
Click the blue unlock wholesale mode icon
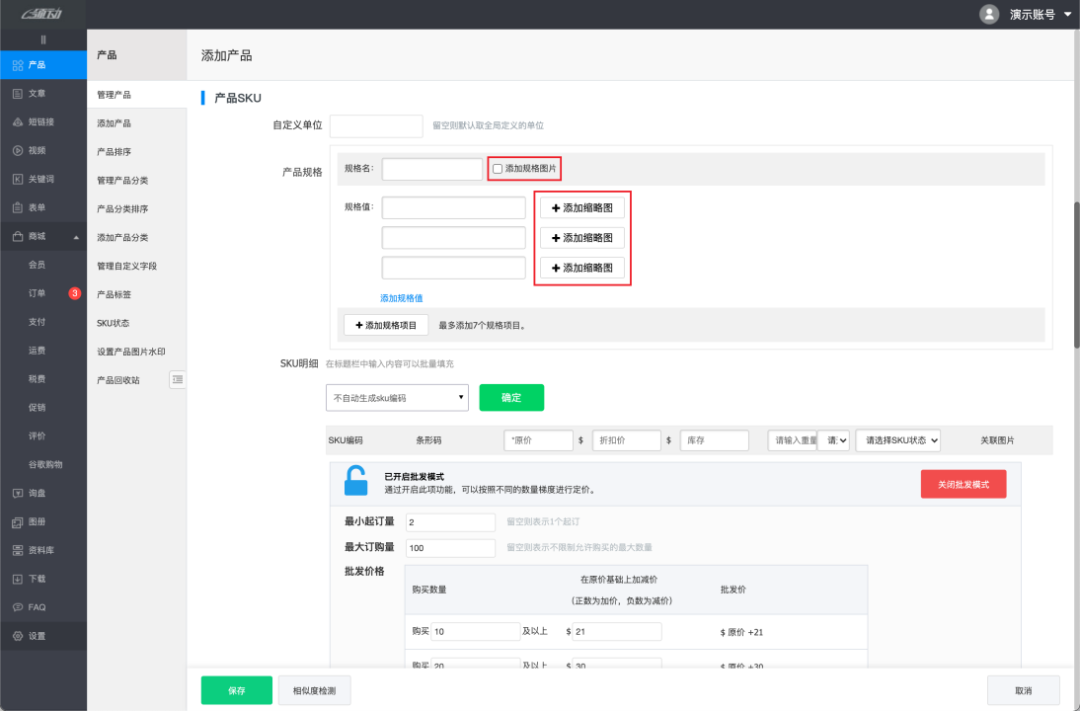coord(355,481)
